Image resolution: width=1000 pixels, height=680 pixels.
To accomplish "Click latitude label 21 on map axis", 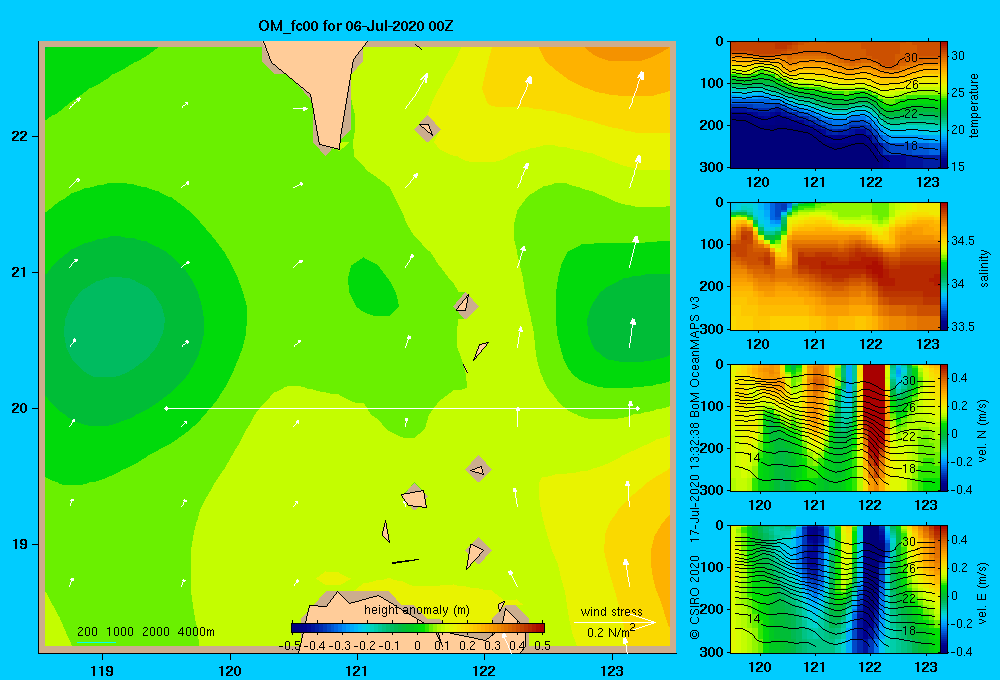I will tap(20, 272).
